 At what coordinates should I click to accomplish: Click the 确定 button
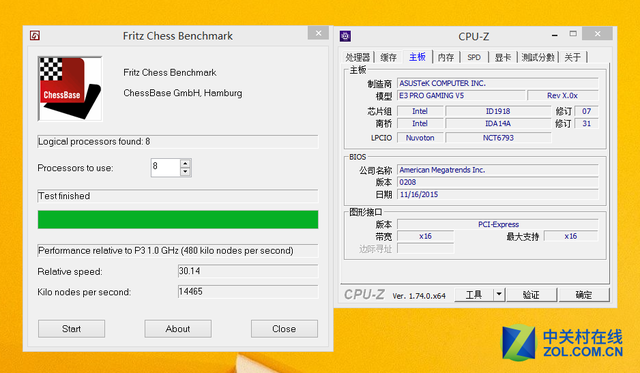(584, 295)
